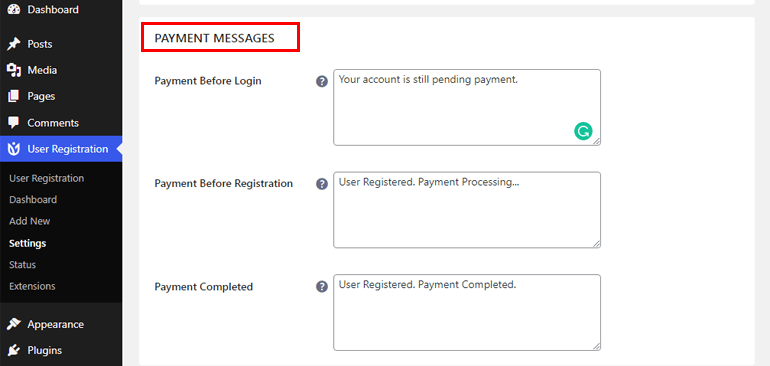Focus the Payment Before Login textarea
Screen dimensions: 770x366
tap(467, 108)
